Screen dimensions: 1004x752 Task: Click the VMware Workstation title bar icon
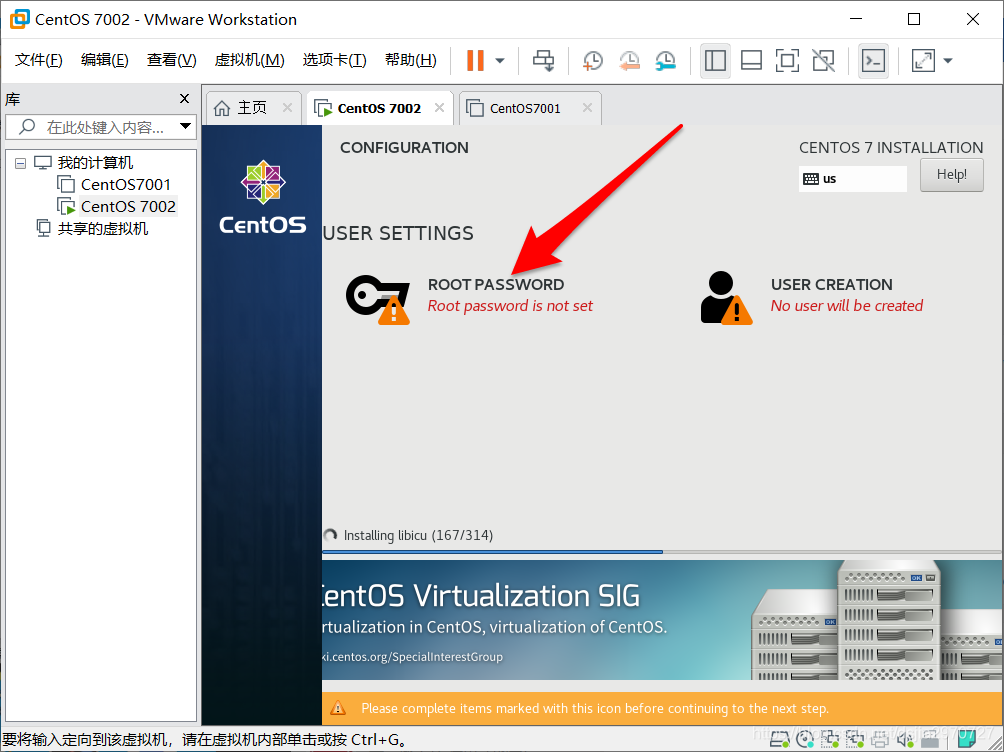click(x=19, y=19)
